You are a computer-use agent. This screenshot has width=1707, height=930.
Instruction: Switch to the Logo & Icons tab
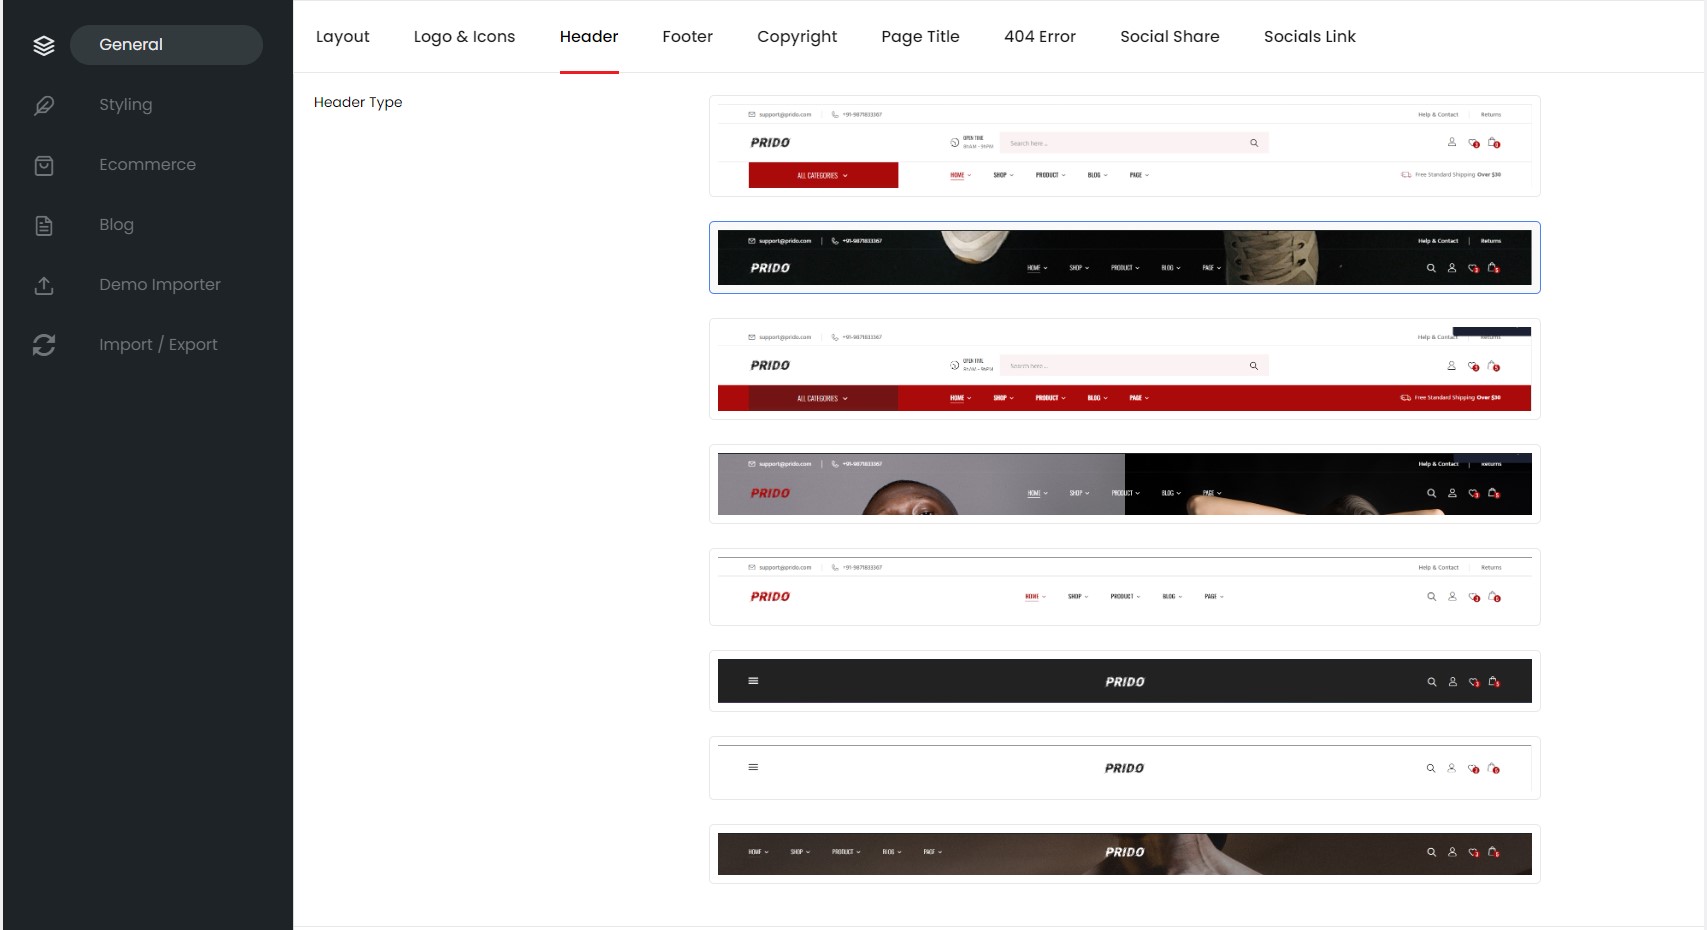464,37
